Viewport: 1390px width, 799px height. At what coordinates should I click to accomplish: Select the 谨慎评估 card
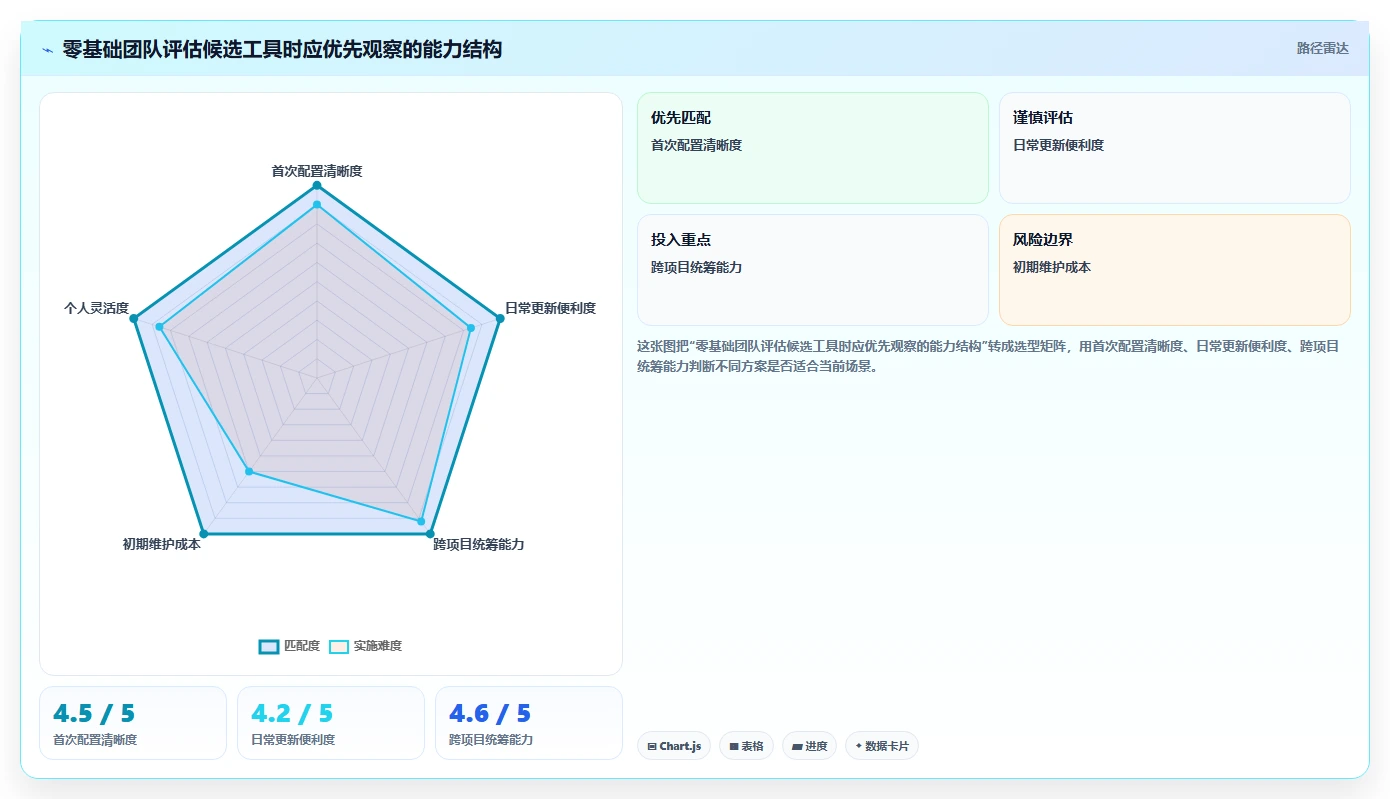1174,148
